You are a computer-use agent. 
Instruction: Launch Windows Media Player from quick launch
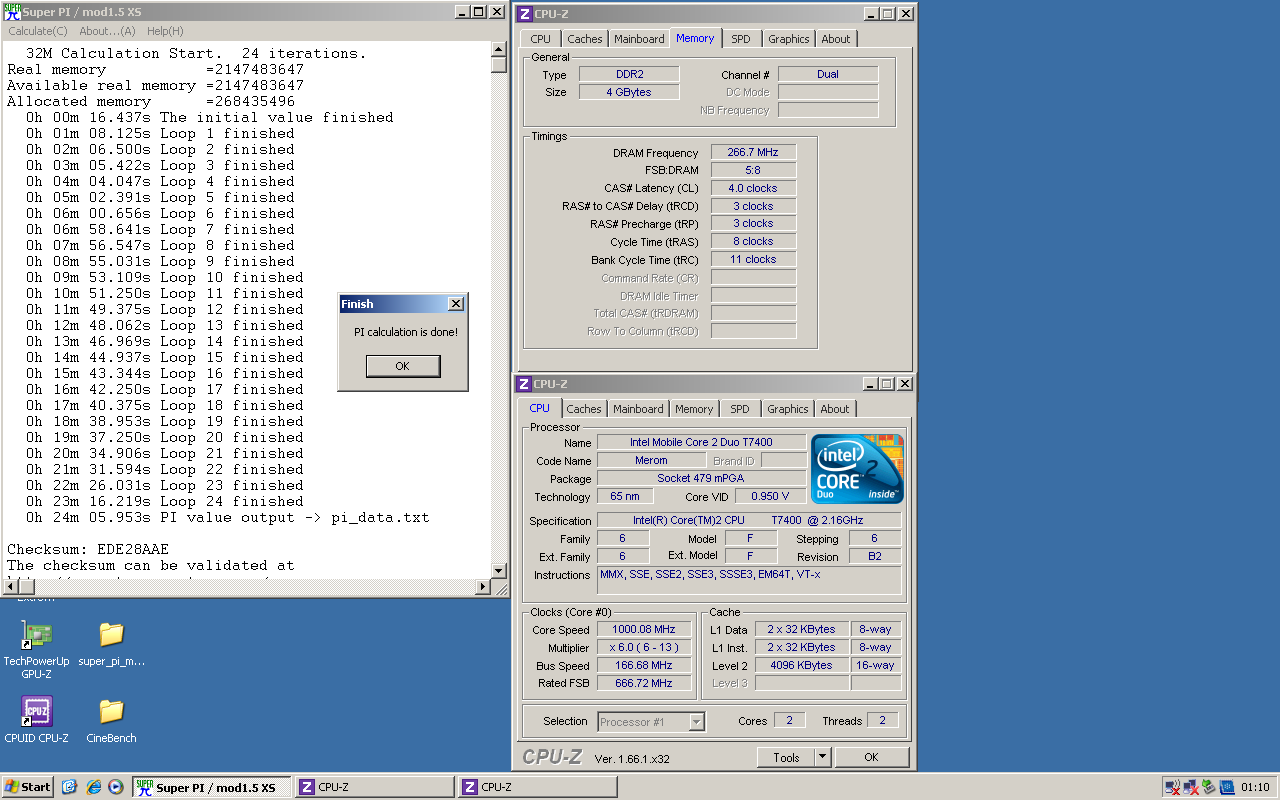point(116,787)
